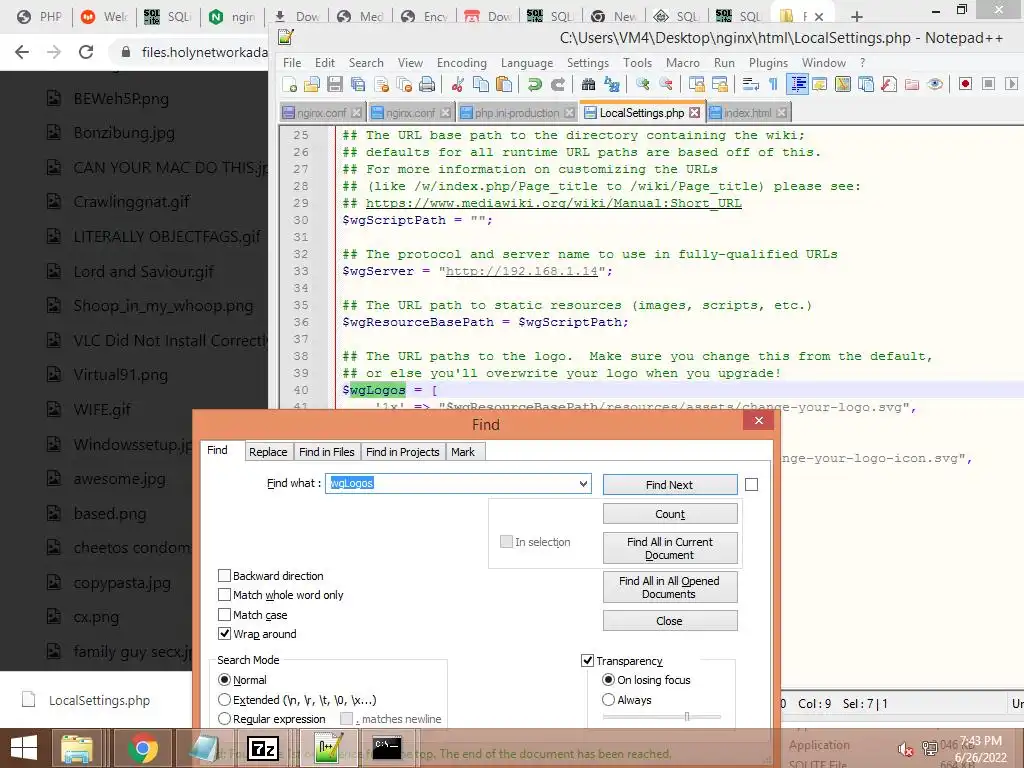
Task: Open the awesome.jpg file link in Chrome
Action: pos(119,479)
